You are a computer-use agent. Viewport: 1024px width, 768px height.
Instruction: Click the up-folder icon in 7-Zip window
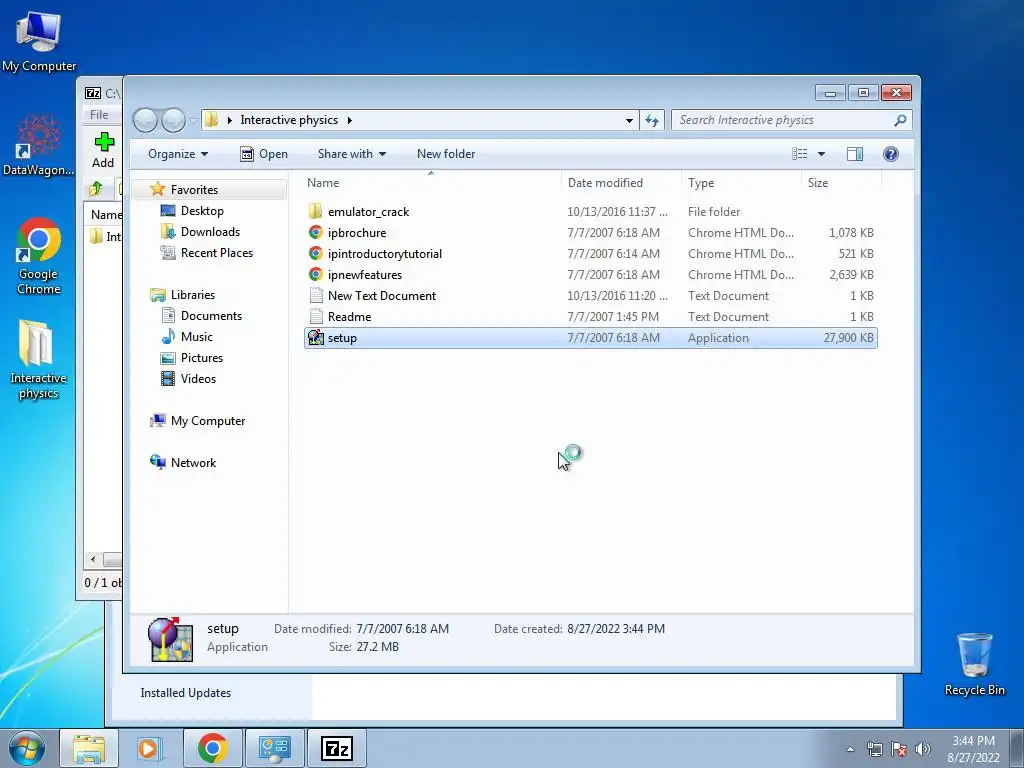click(96, 189)
